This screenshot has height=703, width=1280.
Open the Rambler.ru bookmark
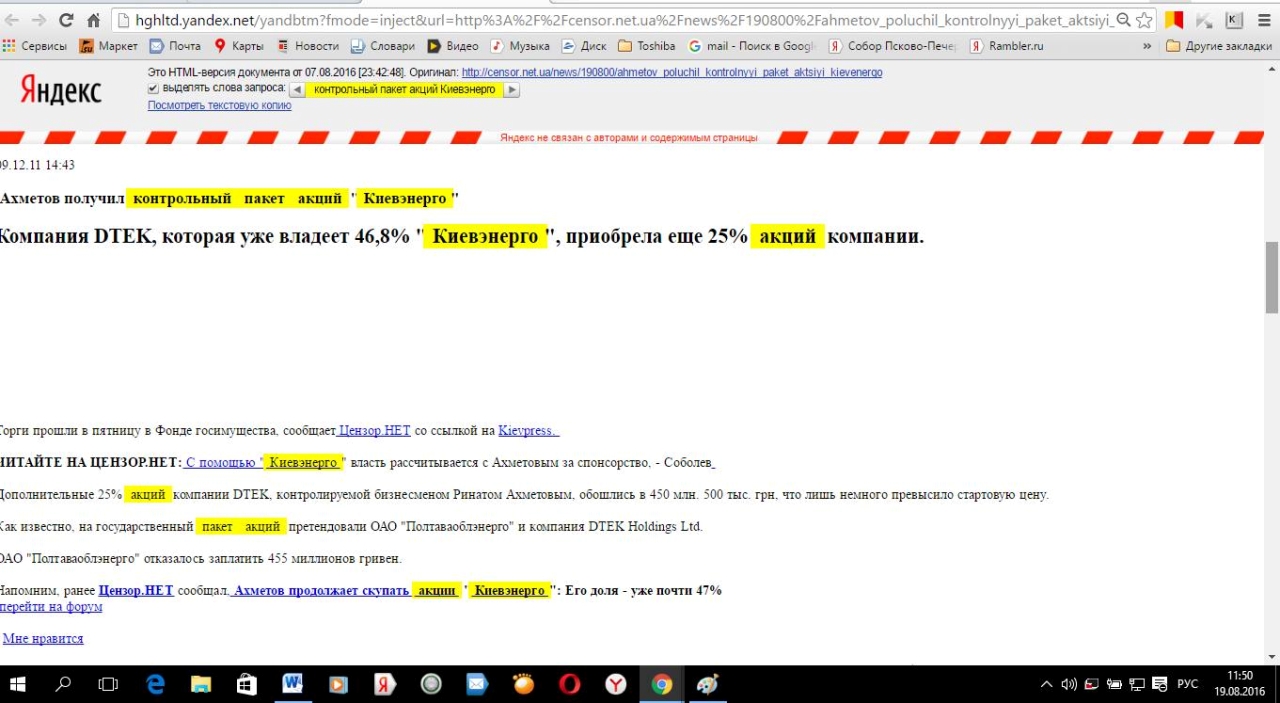[x=1007, y=46]
